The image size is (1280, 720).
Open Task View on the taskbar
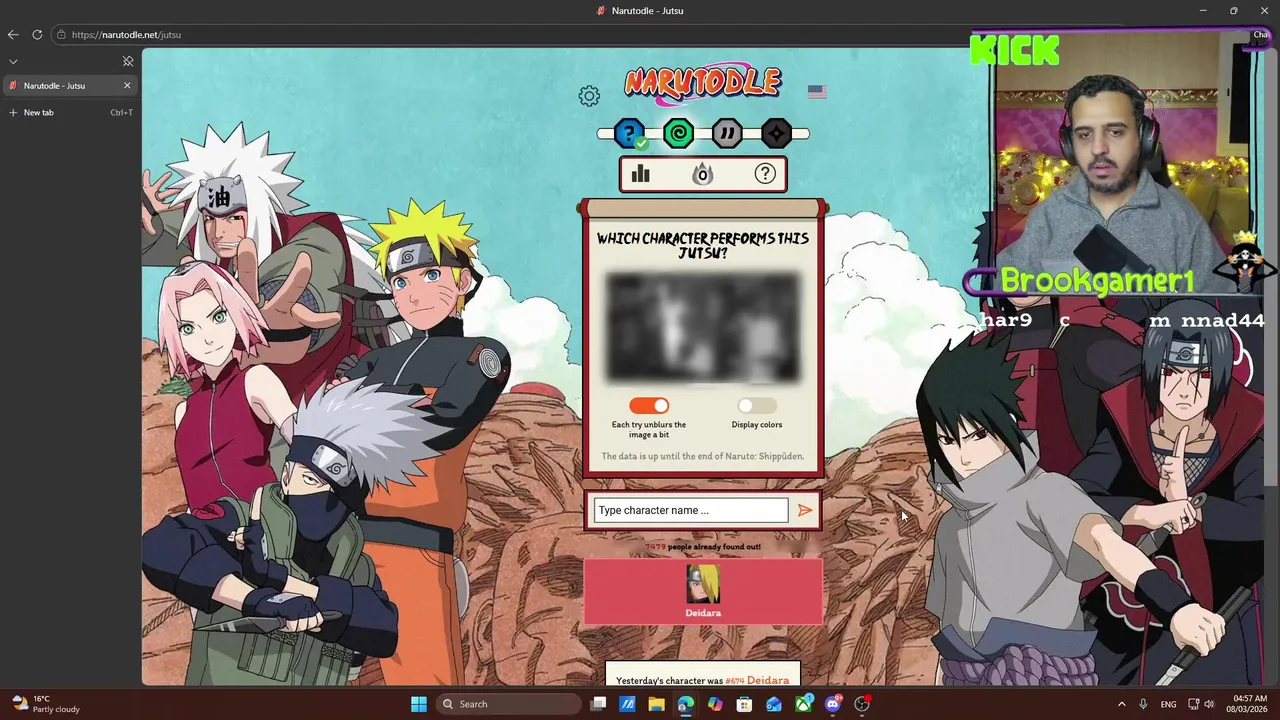tap(598, 704)
